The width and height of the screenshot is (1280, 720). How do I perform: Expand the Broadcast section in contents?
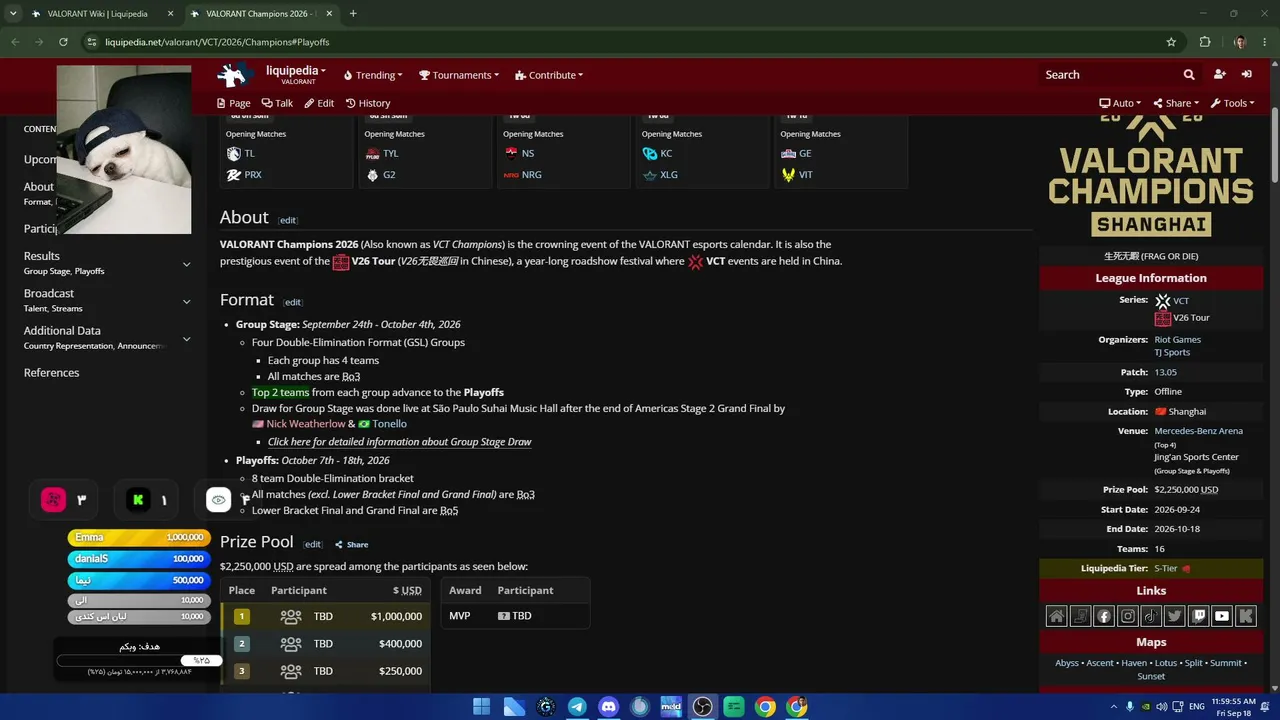coord(186,301)
